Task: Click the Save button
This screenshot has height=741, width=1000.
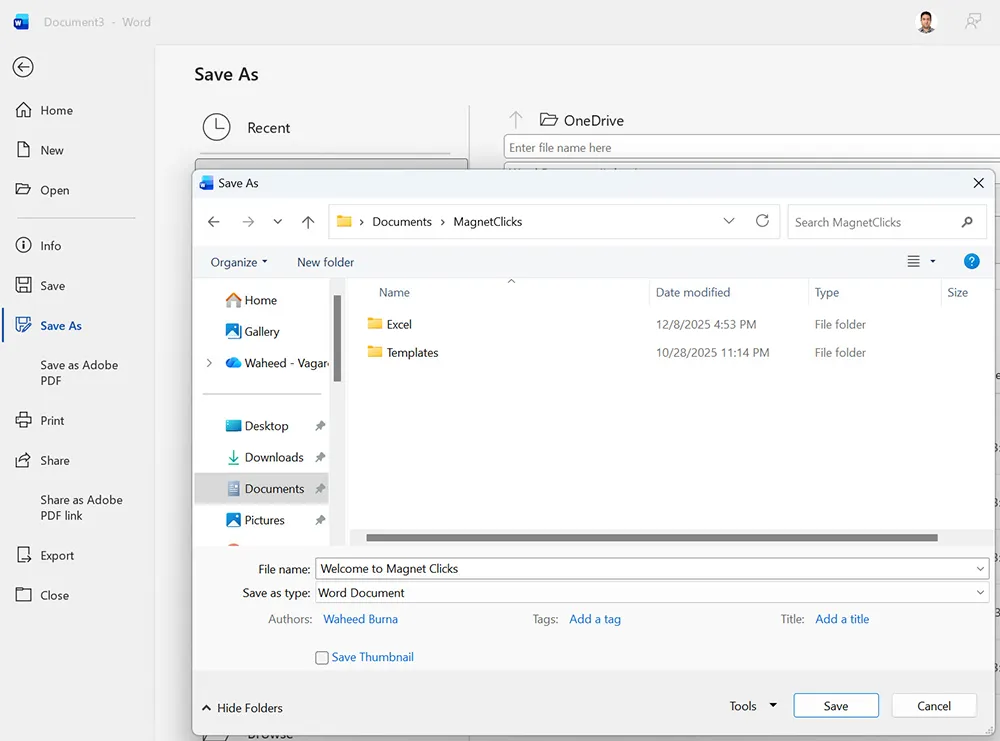Action: pos(835,705)
